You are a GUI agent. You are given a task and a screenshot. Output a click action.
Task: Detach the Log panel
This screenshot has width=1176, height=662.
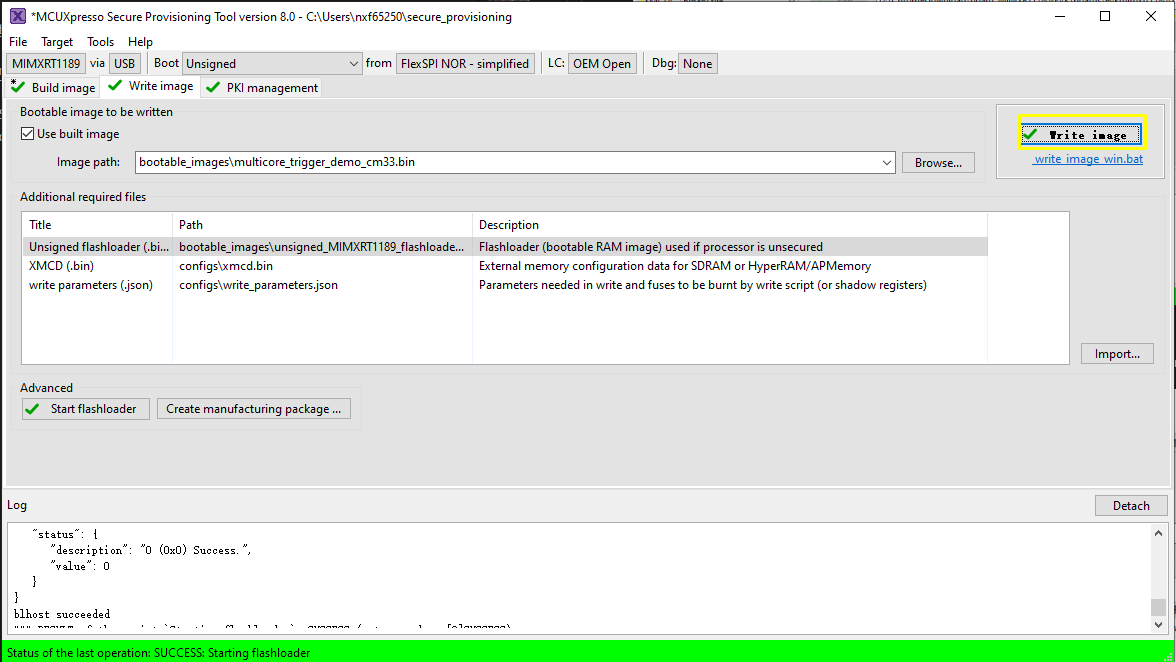1131,505
